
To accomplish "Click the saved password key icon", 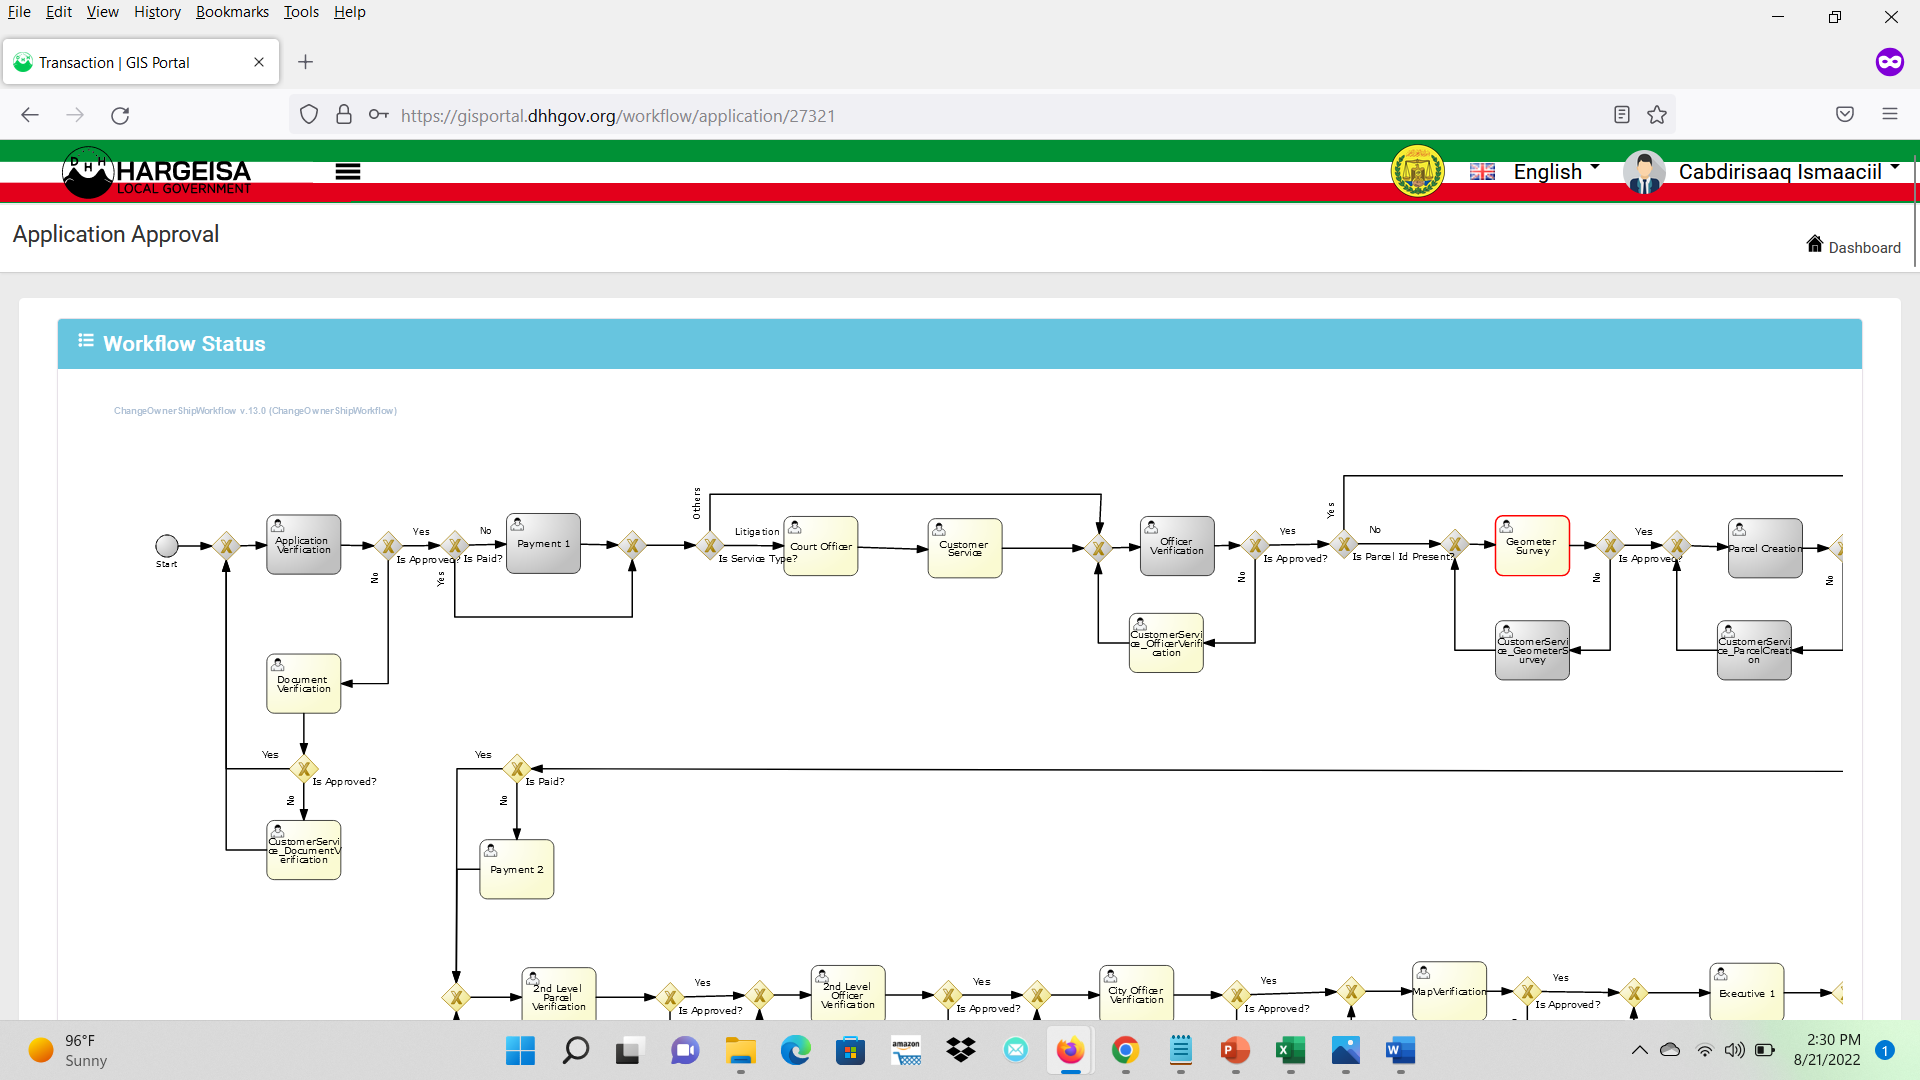I will (x=379, y=115).
